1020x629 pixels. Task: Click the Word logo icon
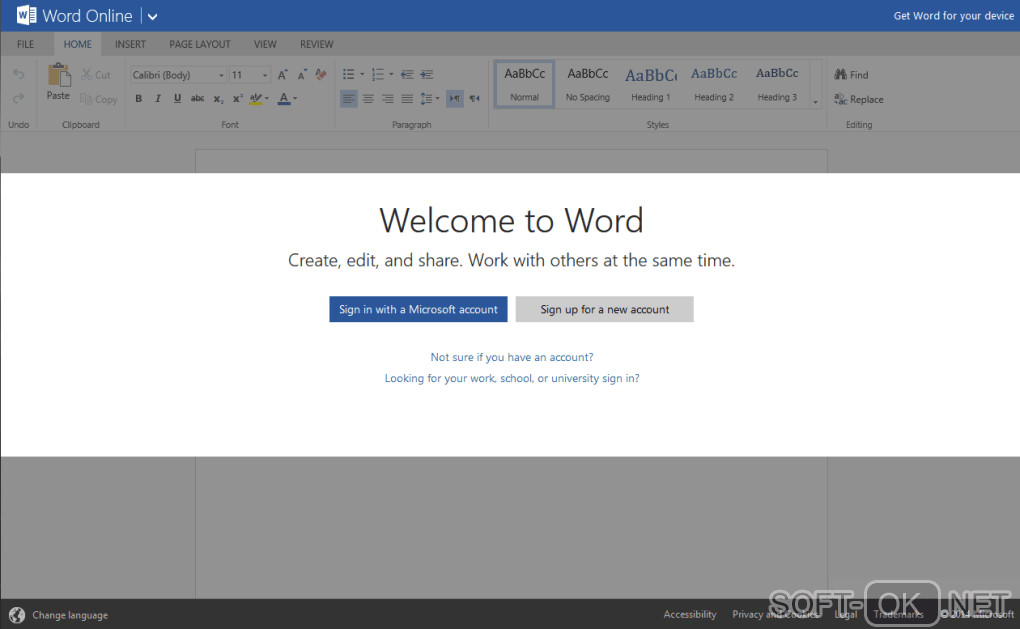click(x=25, y=15)
